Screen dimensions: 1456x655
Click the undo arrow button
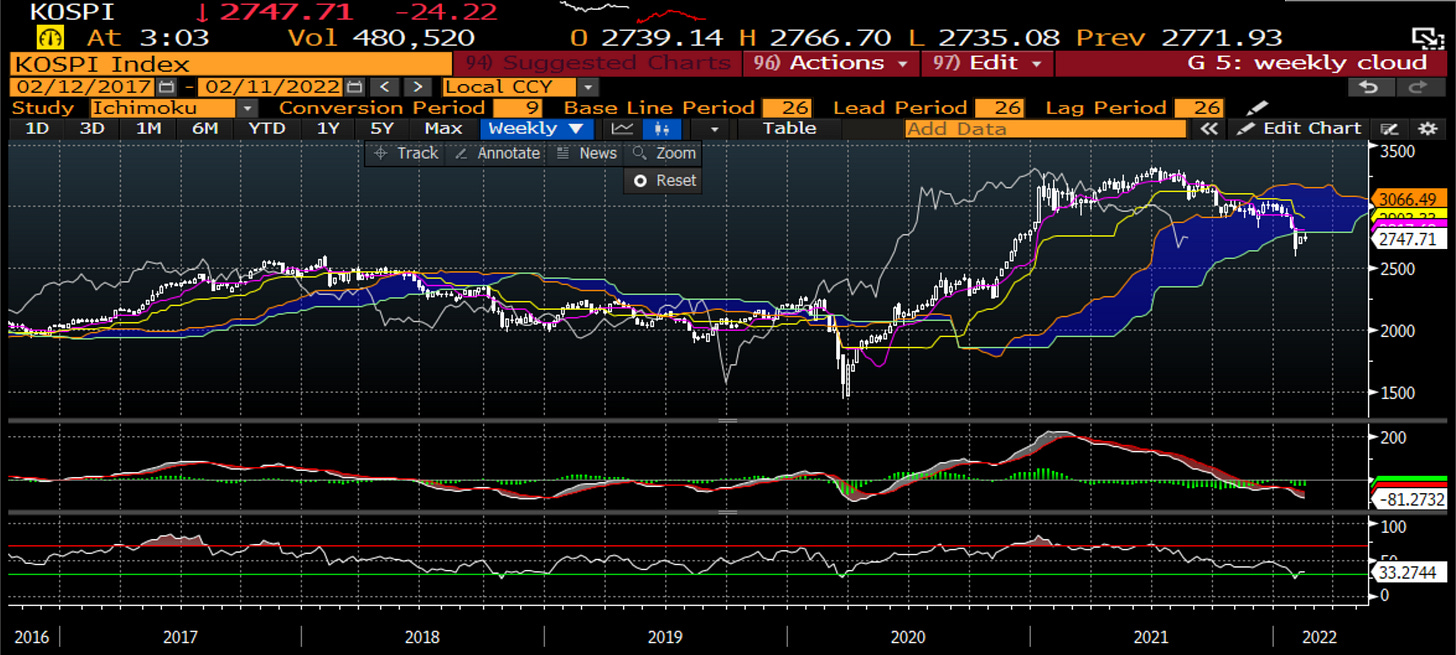point(1369,87)
